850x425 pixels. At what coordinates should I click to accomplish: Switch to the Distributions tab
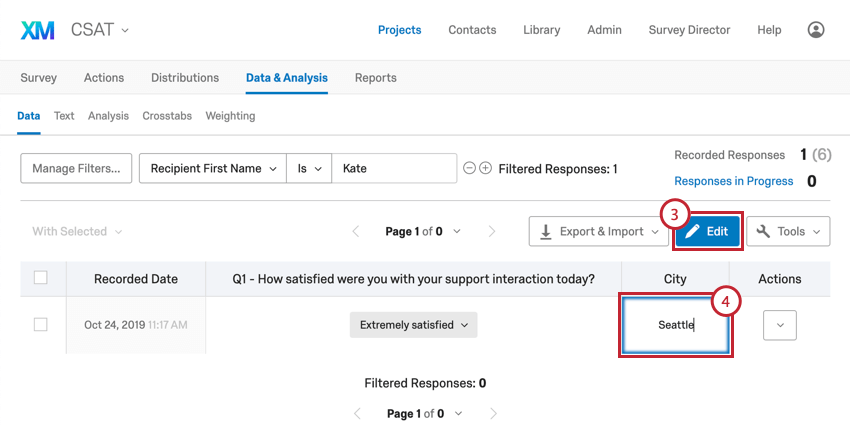click(x=185, y=78)
